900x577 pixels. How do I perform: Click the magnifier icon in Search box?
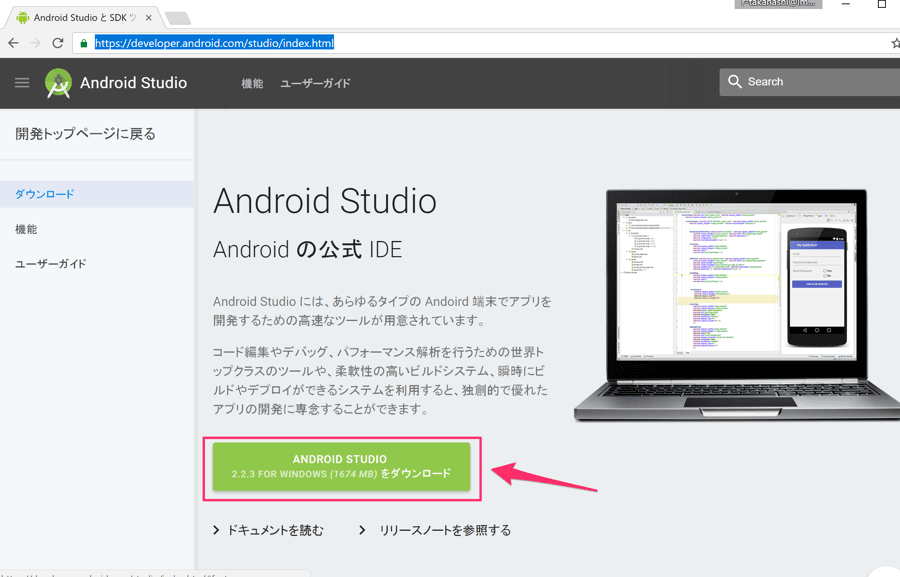click(735, 82)
